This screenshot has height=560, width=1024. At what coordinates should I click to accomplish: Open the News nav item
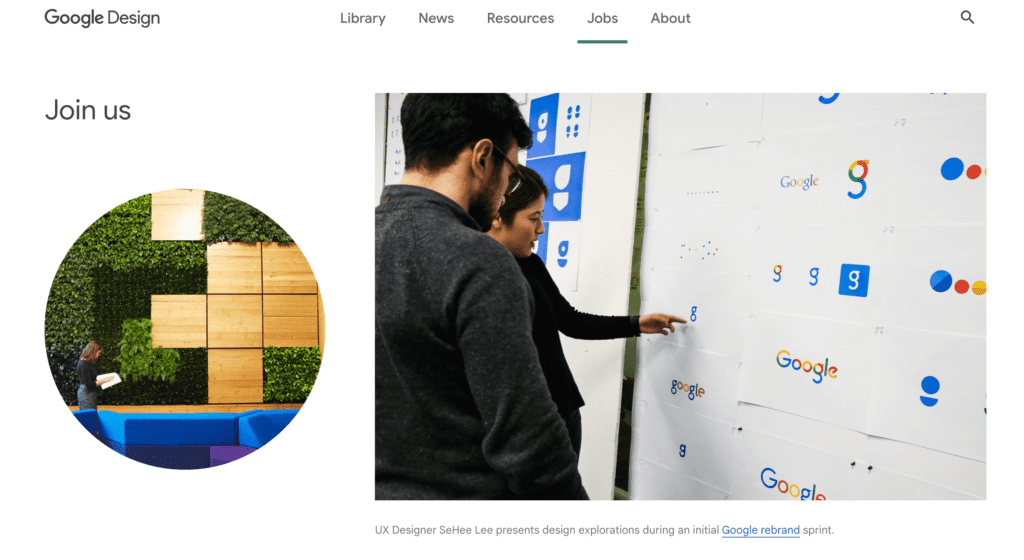click(x=436, y=18)
